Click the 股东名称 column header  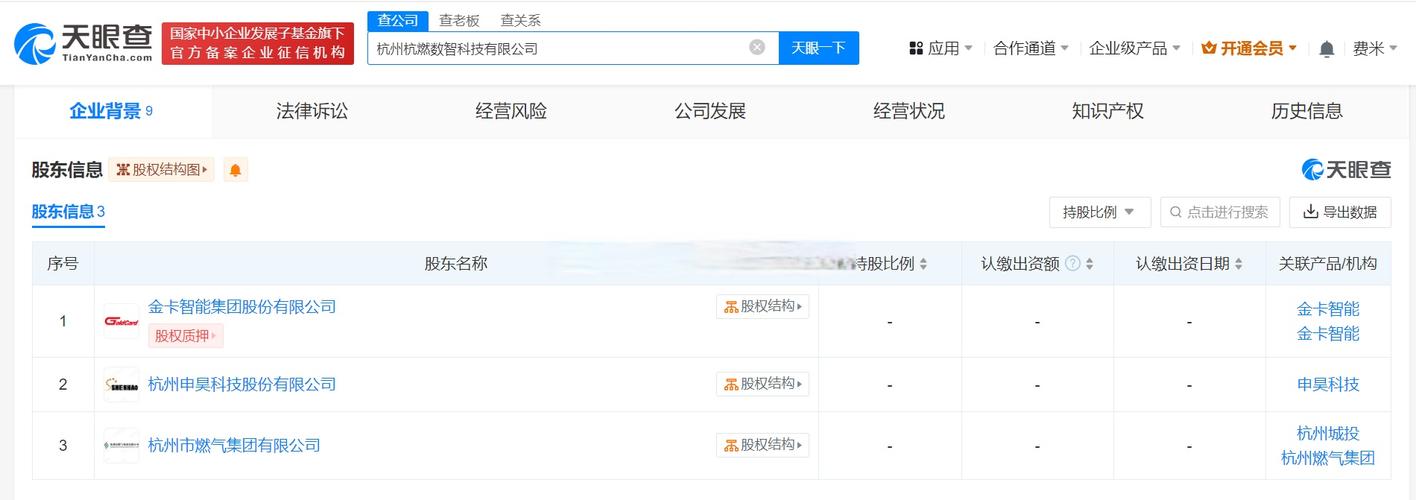pyautogui.click(x=456, y=264)
